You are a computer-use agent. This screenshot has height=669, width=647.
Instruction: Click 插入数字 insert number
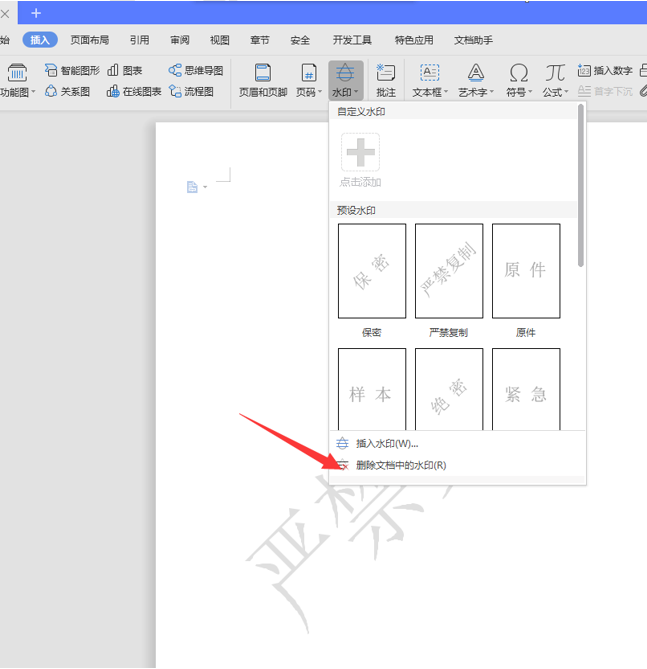pyautogui.click(x=605, y=70)
